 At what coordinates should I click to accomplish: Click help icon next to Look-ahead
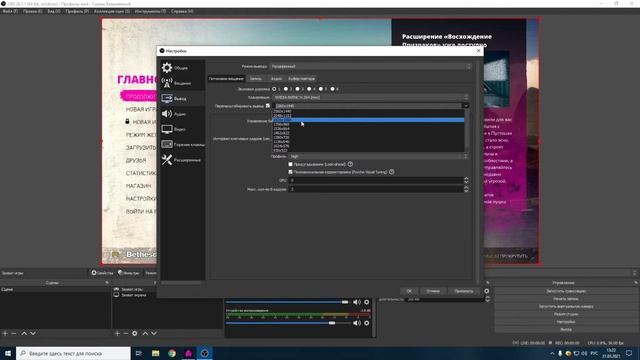coord(350,164)
